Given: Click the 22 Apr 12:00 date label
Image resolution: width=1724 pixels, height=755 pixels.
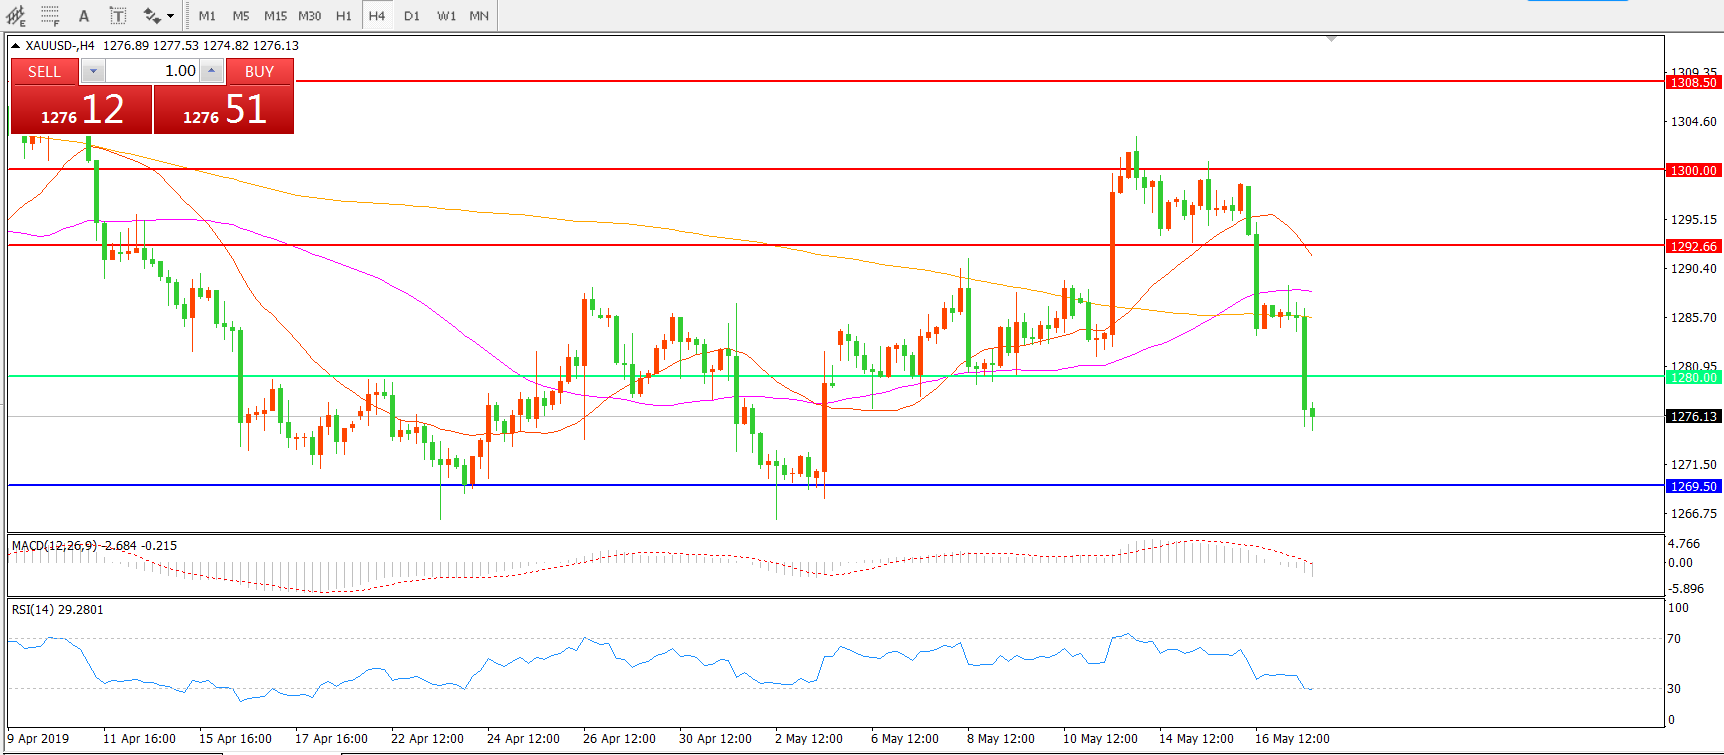Looking at the screenshot, I should pyautogui.click(x=427, y=739).
